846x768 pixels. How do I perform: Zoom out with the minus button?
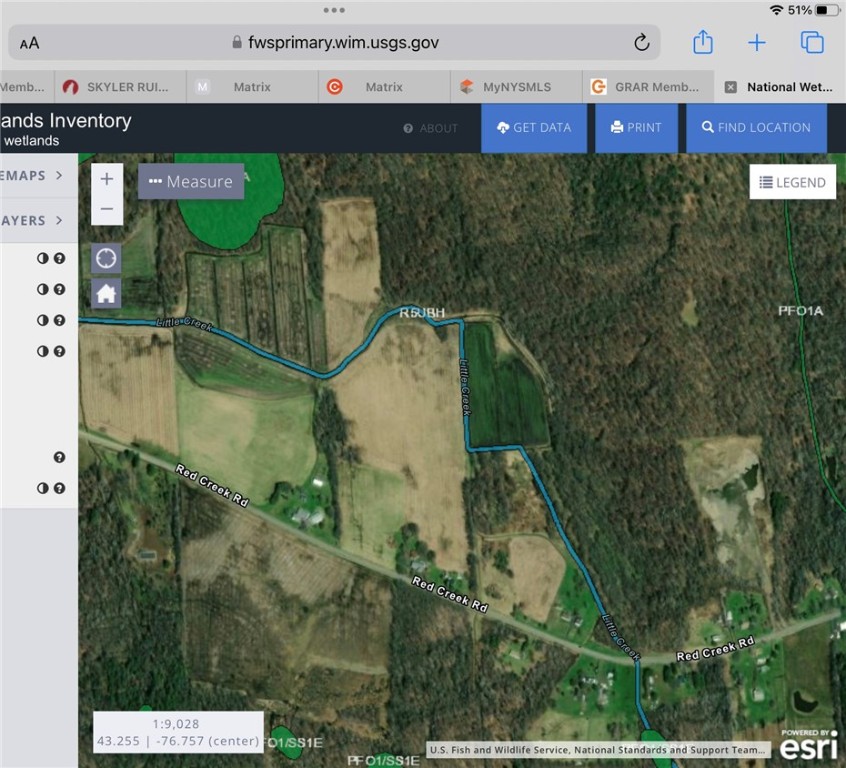pos(107,210)
